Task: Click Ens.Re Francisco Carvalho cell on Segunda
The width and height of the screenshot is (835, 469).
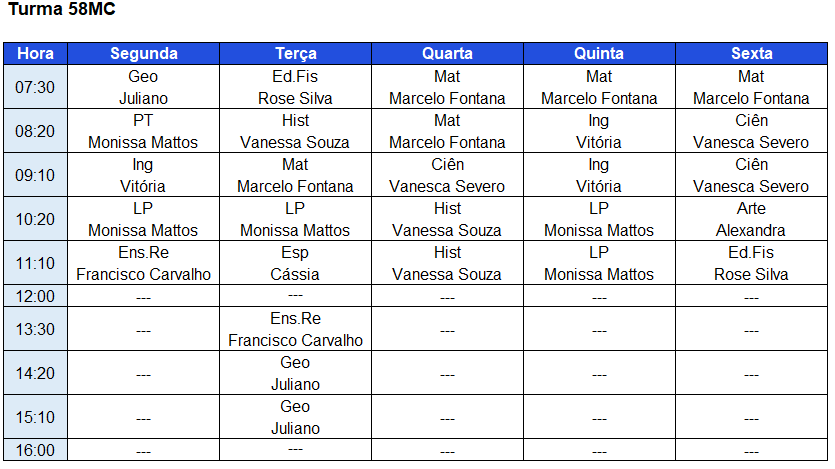Action: 143,263
